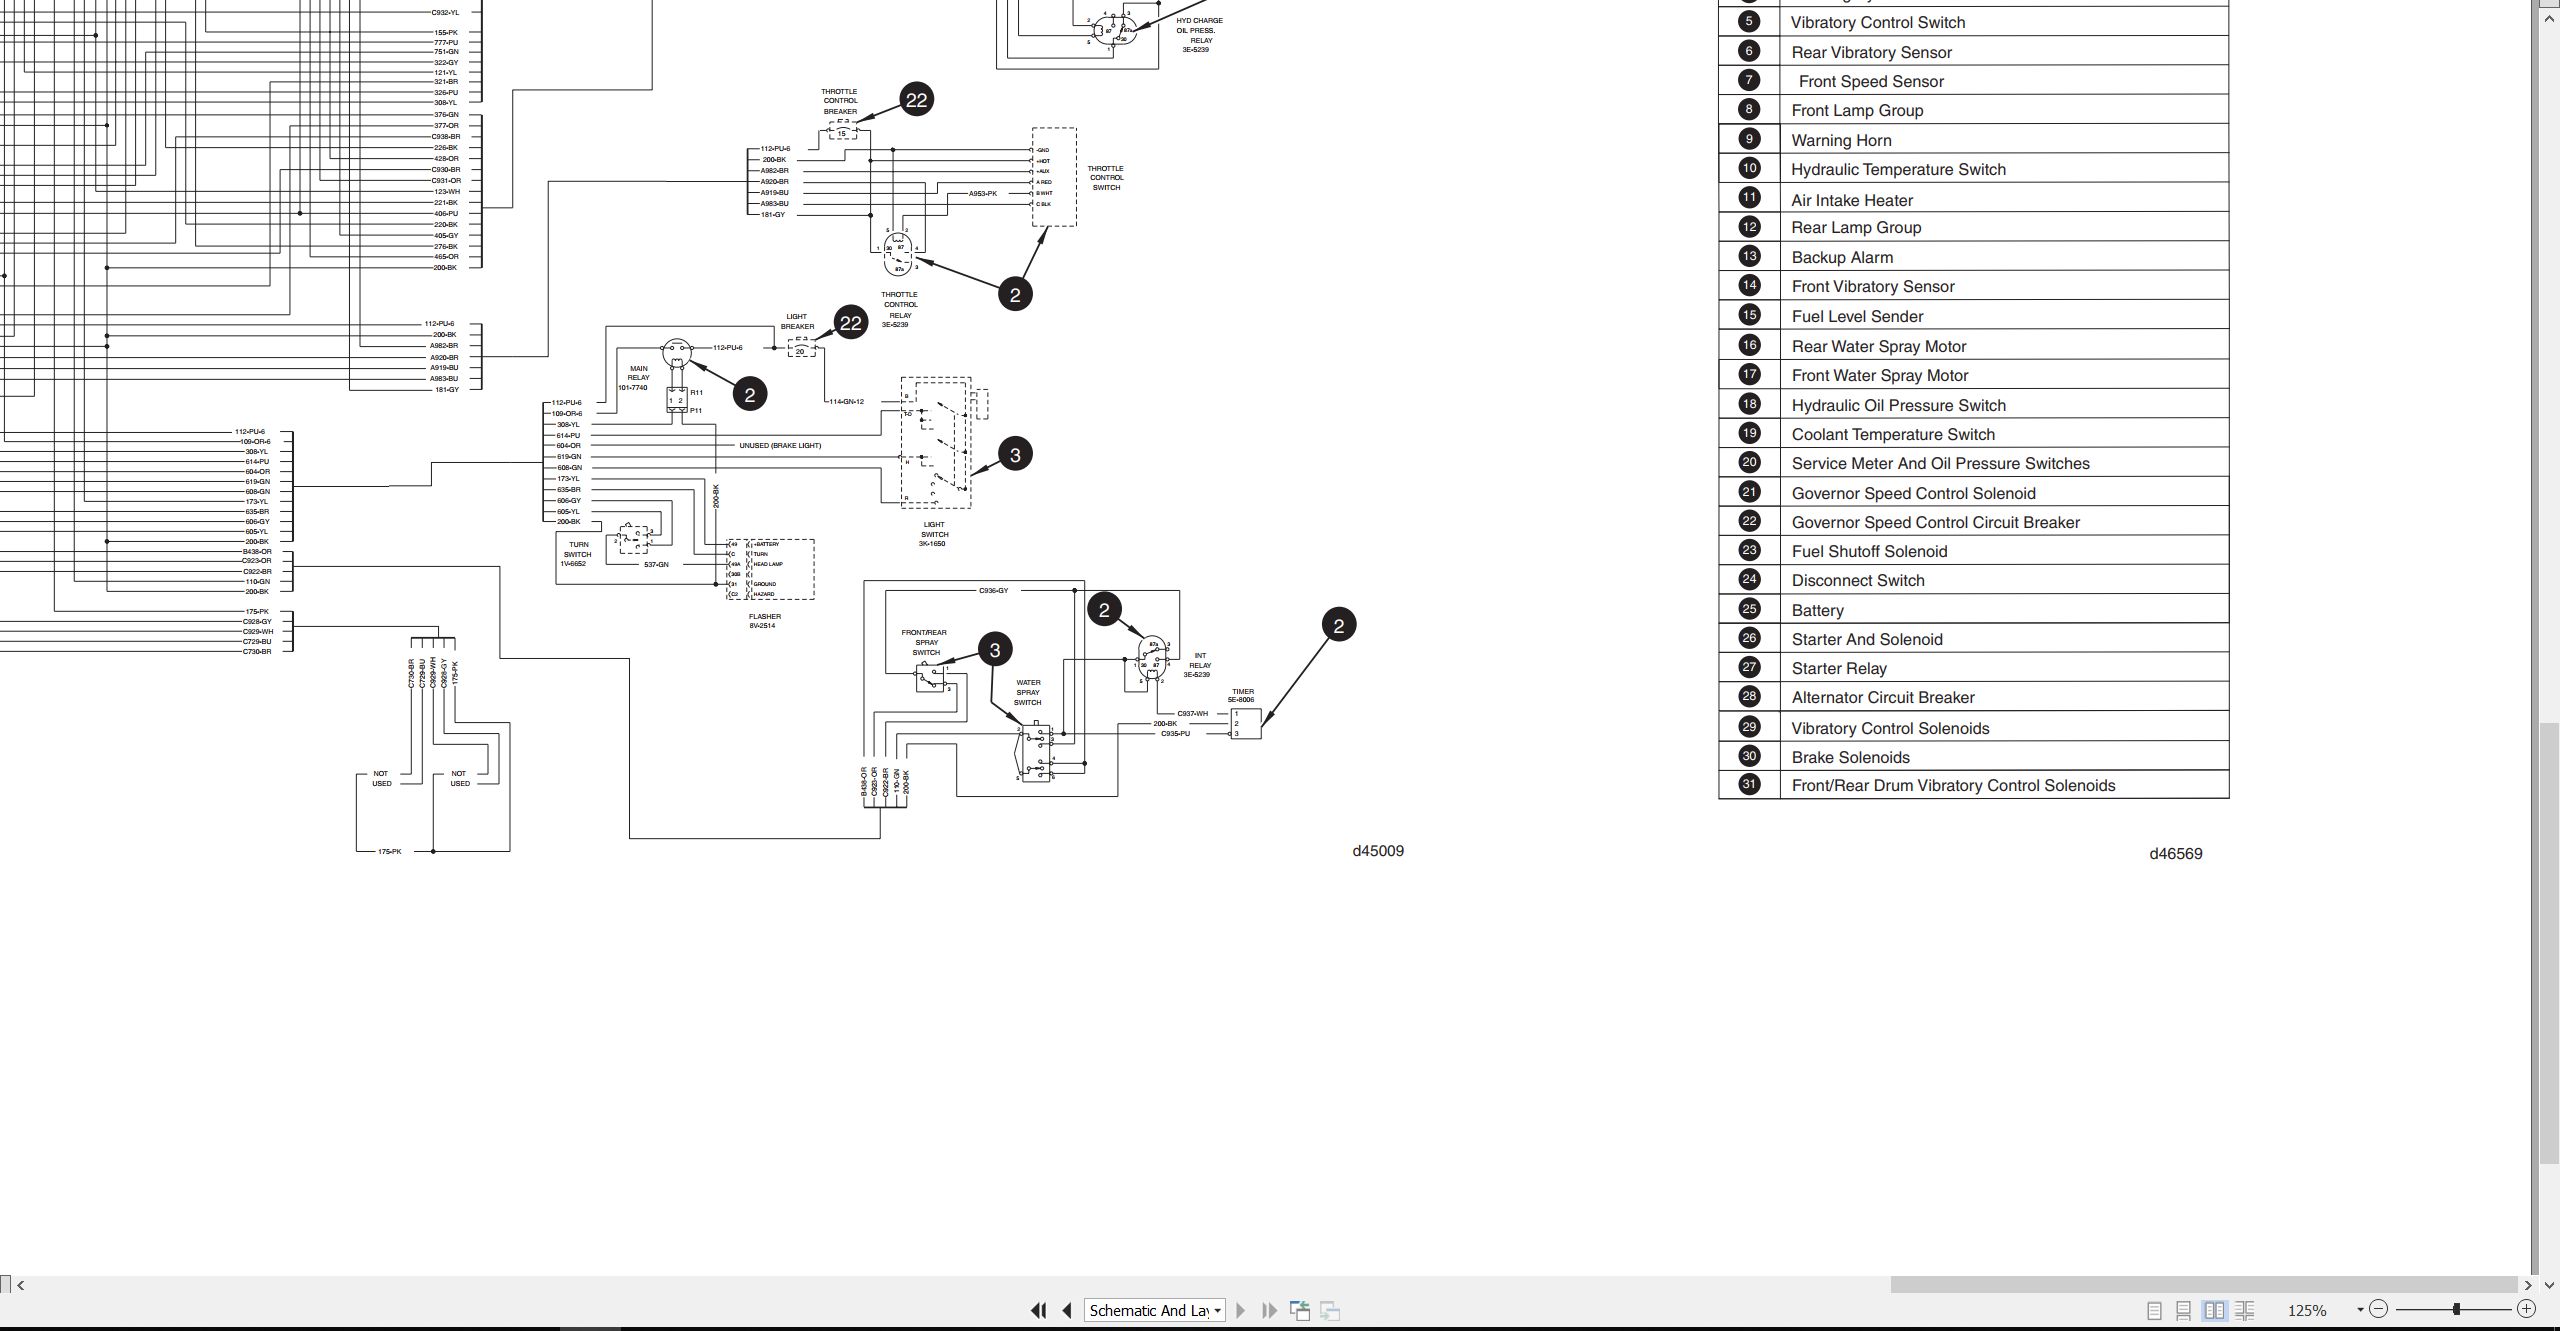The width and height of the screenshot is (2560, 1331).
Task: Click the THROTTLE CONTROL BREAKER label
Action: tap(840, 101)
